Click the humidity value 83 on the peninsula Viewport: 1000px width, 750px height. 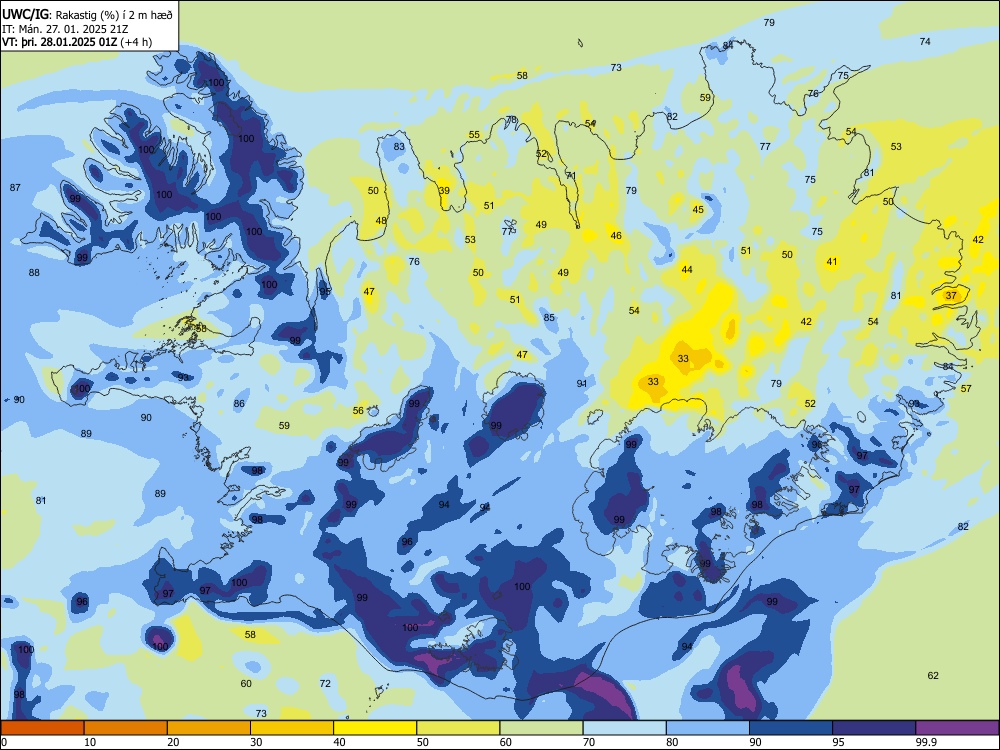[399, 146]
